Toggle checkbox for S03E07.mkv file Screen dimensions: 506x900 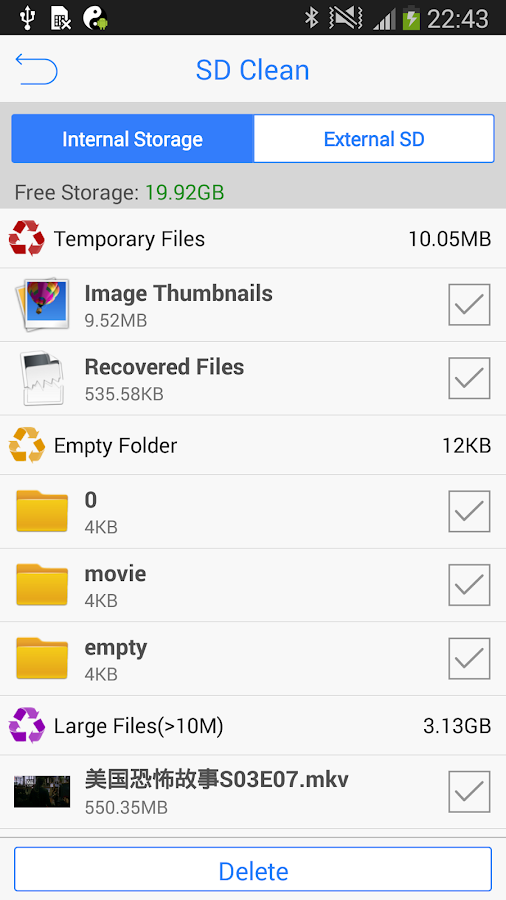[469, 792]
